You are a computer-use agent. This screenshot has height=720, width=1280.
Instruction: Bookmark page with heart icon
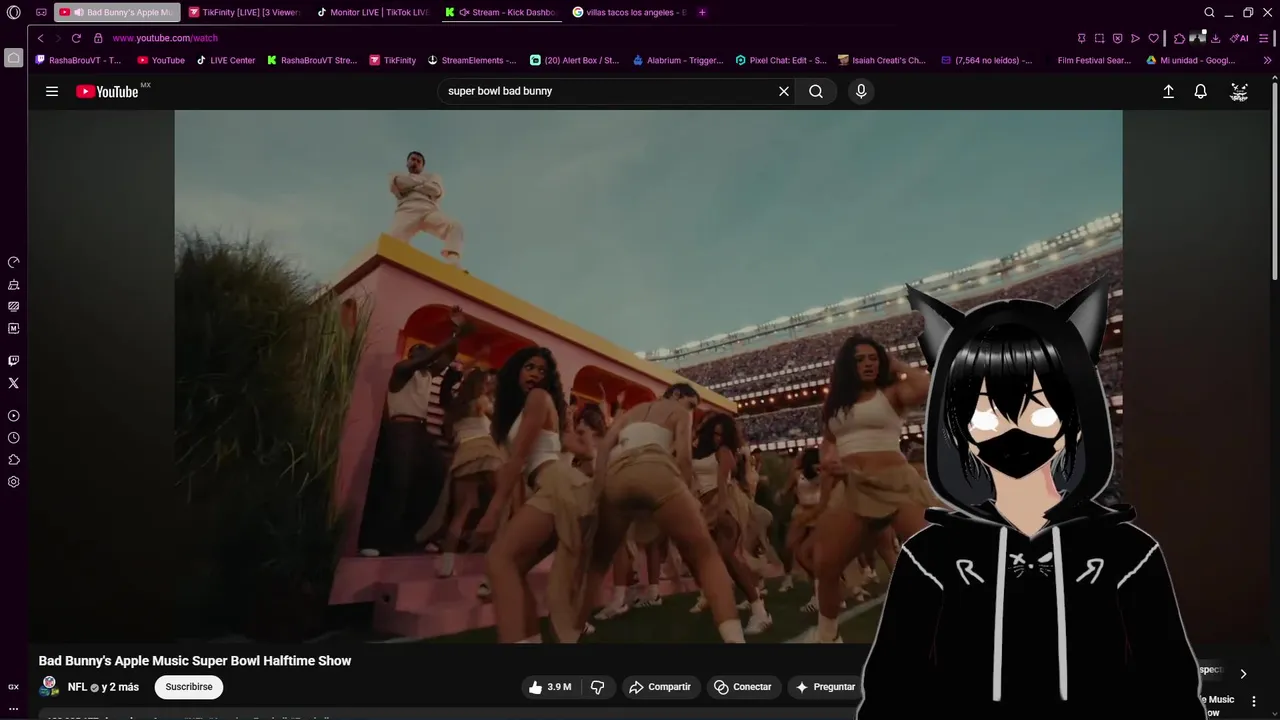pos(1153,38)
